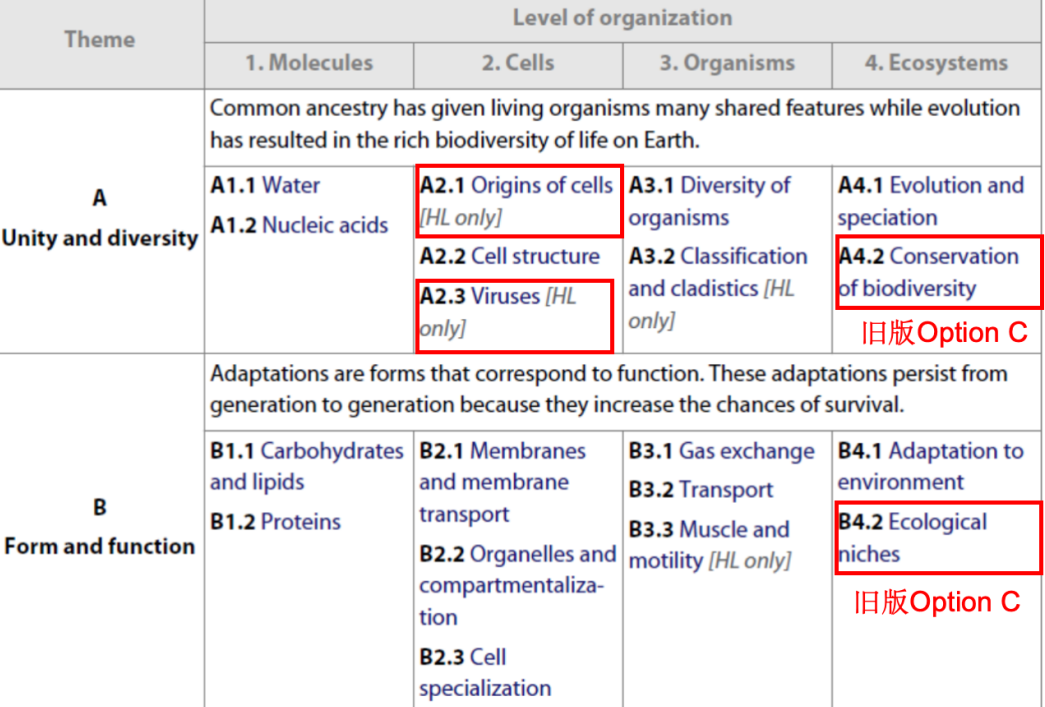Open B4.2 Ecological niches link
Image resolution: width=1045 pixels, height=707 pixels.
[912, 538]
